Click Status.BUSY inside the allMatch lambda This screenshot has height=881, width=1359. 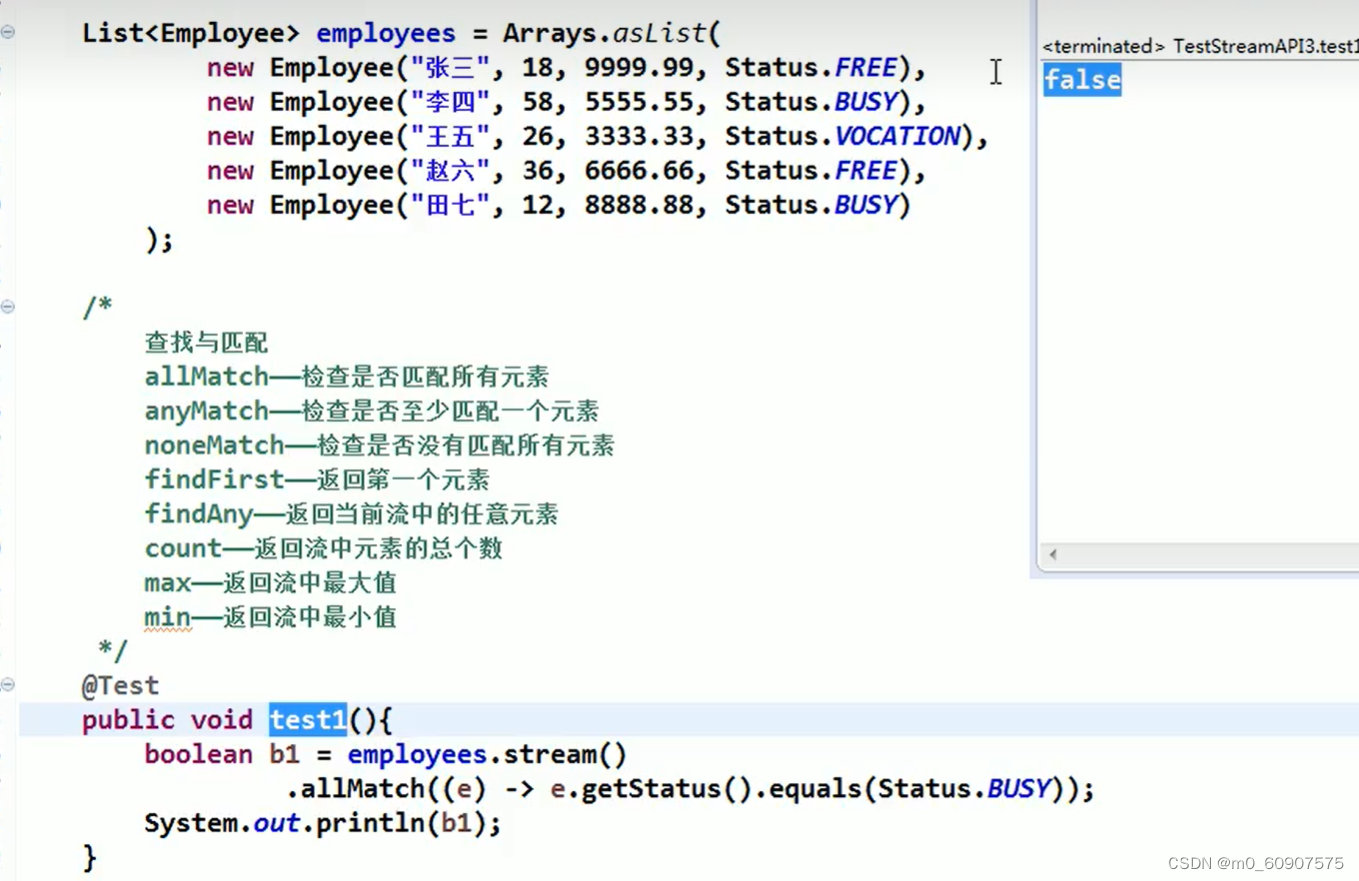(965, 789)
